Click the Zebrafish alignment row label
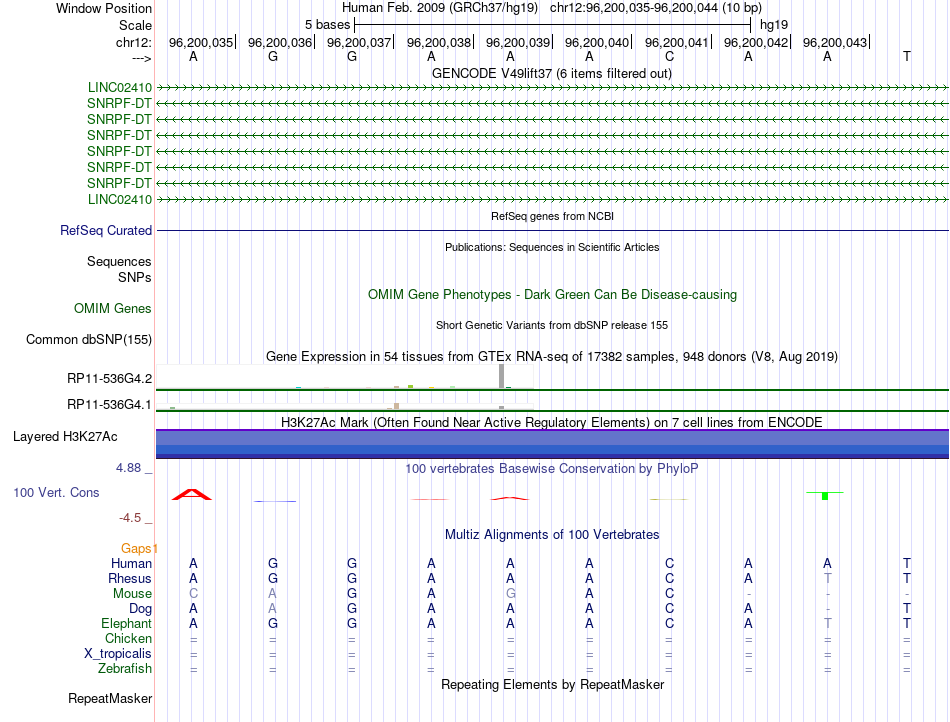The height and width of the screenshot is (722, 950). click(x=125, y=669)
